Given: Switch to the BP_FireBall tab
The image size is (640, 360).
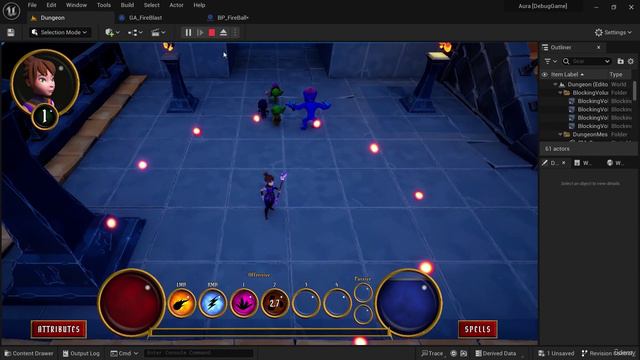Looking at the screenshot, I should (x=233, y=18).
